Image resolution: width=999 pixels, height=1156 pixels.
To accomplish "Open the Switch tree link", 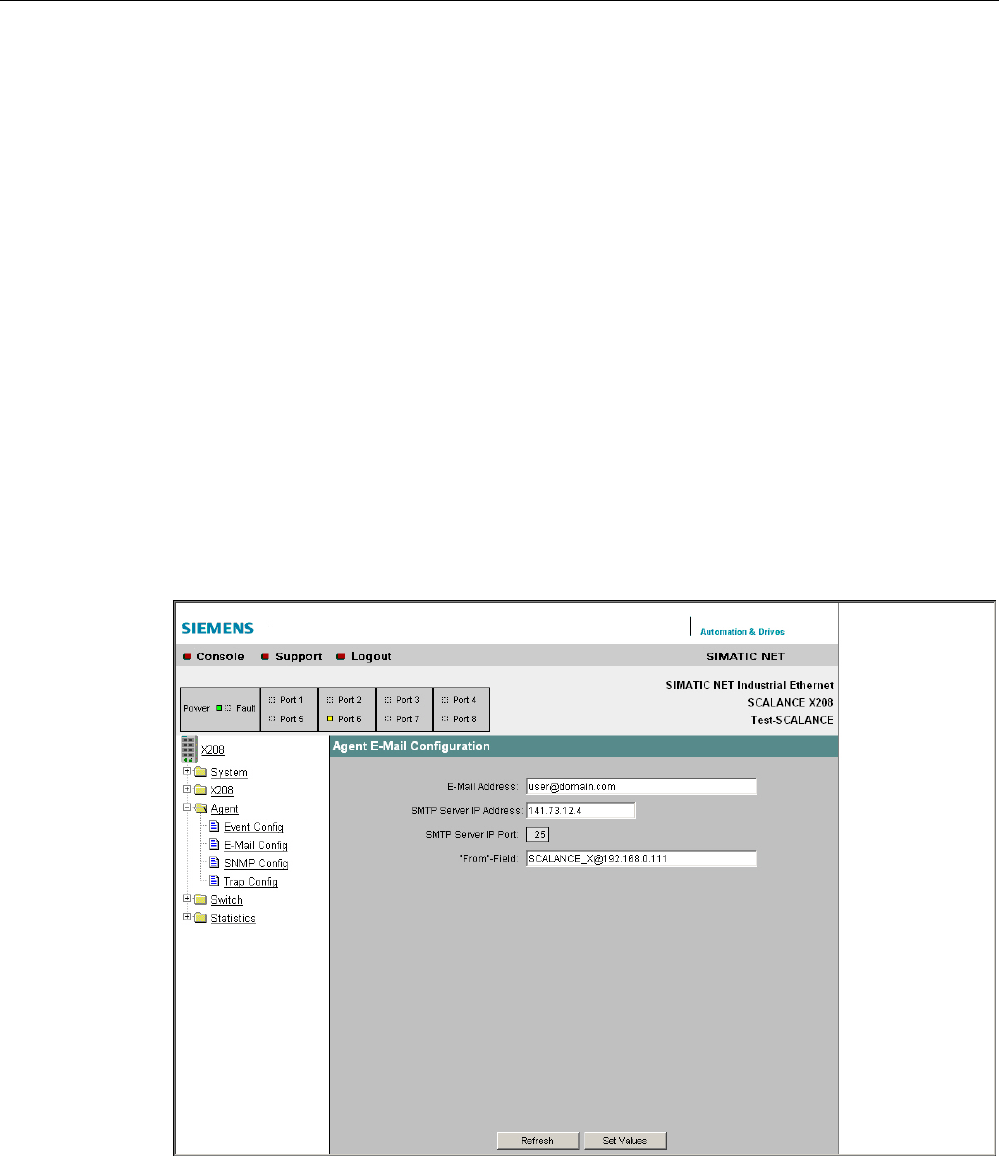I will pos(226,900).
